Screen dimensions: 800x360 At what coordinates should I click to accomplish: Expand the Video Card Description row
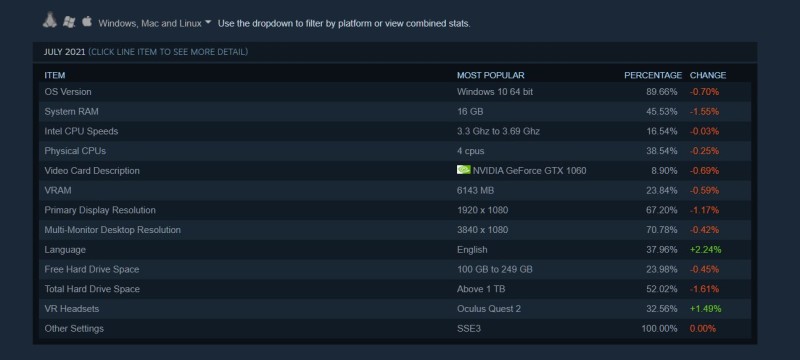coord(394,171)
